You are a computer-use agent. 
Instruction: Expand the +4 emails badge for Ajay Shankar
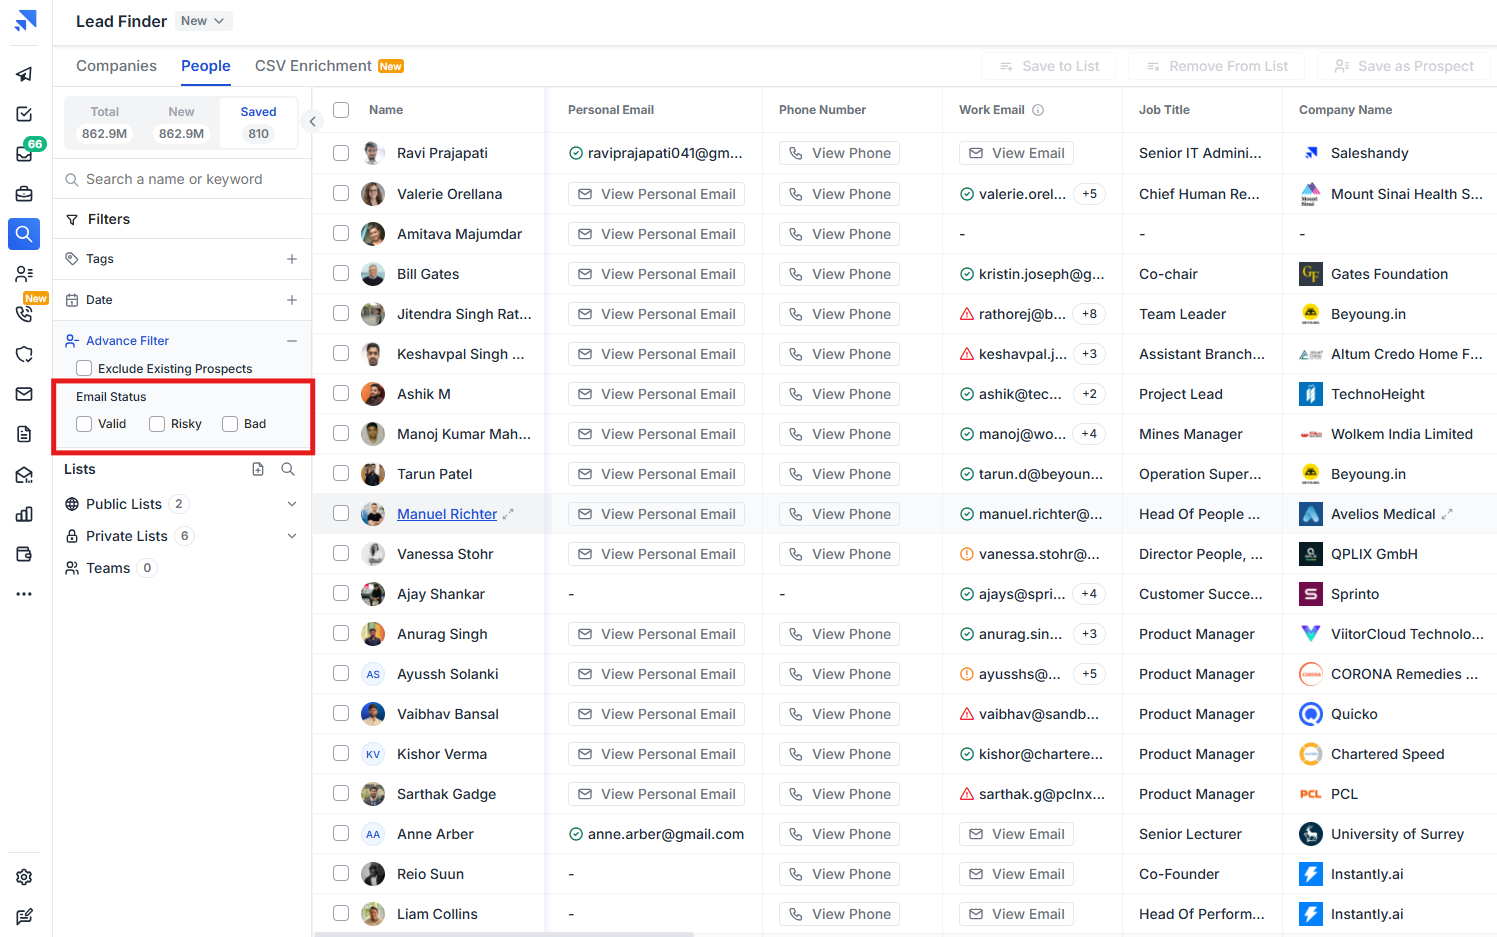[x=1089, y=594]
